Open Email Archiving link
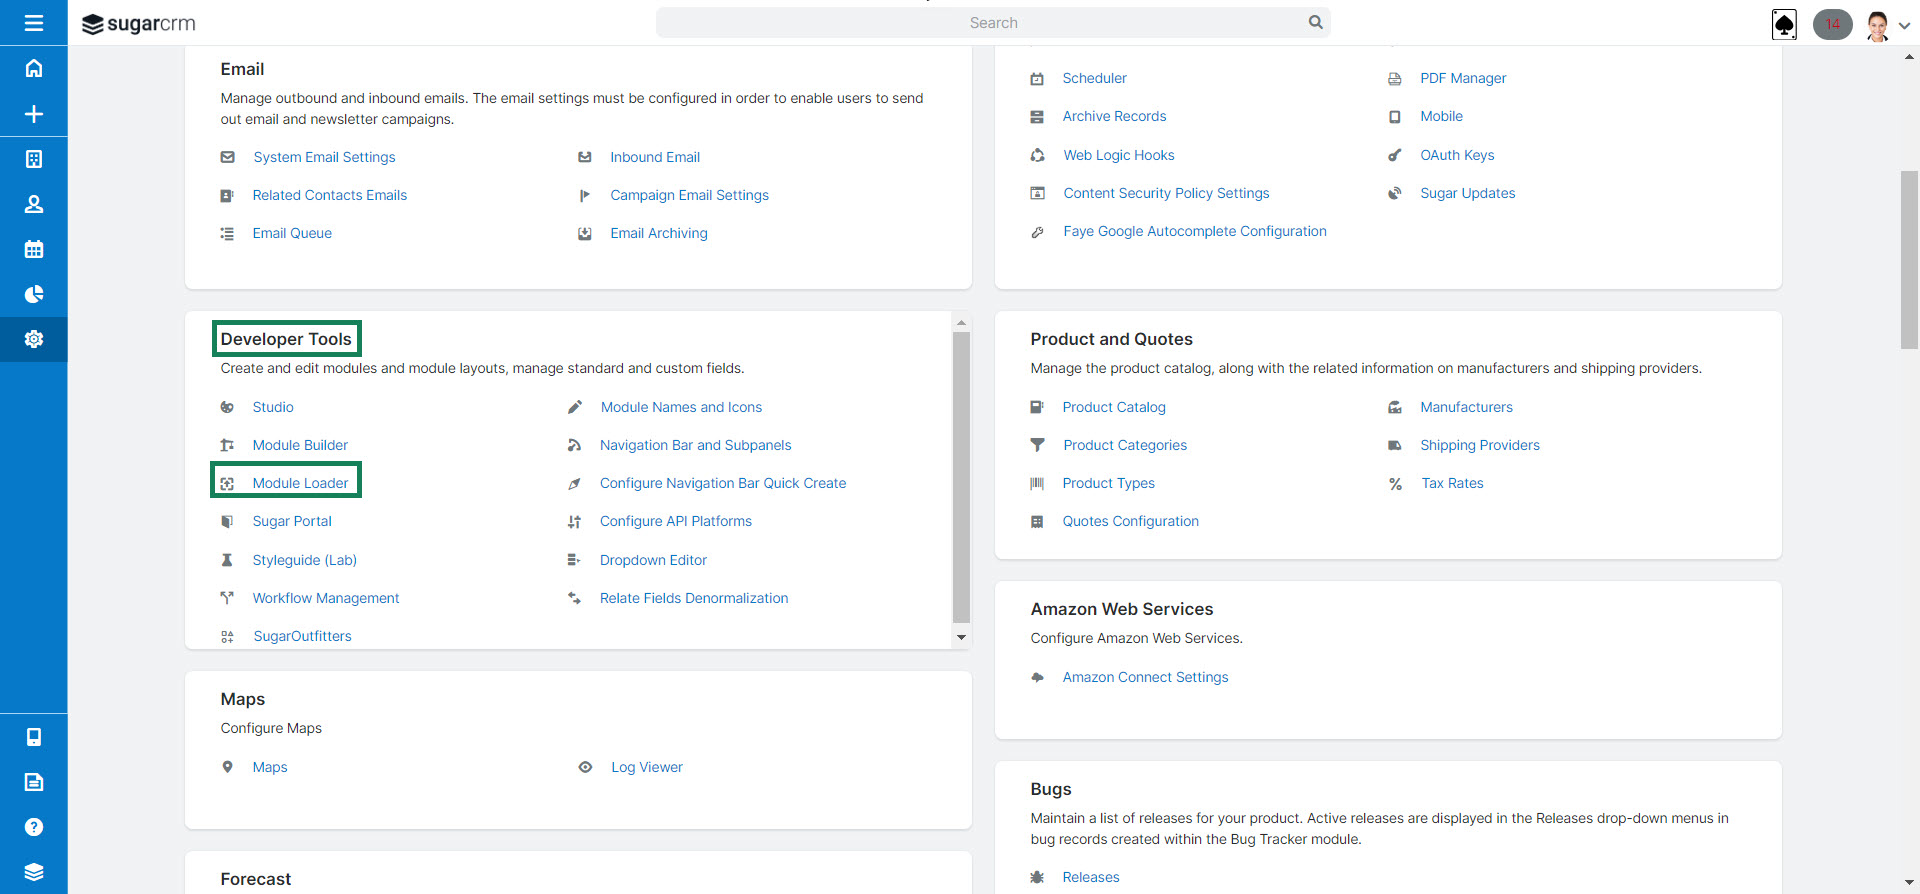The image size is (1920, 894). (659, 233)
